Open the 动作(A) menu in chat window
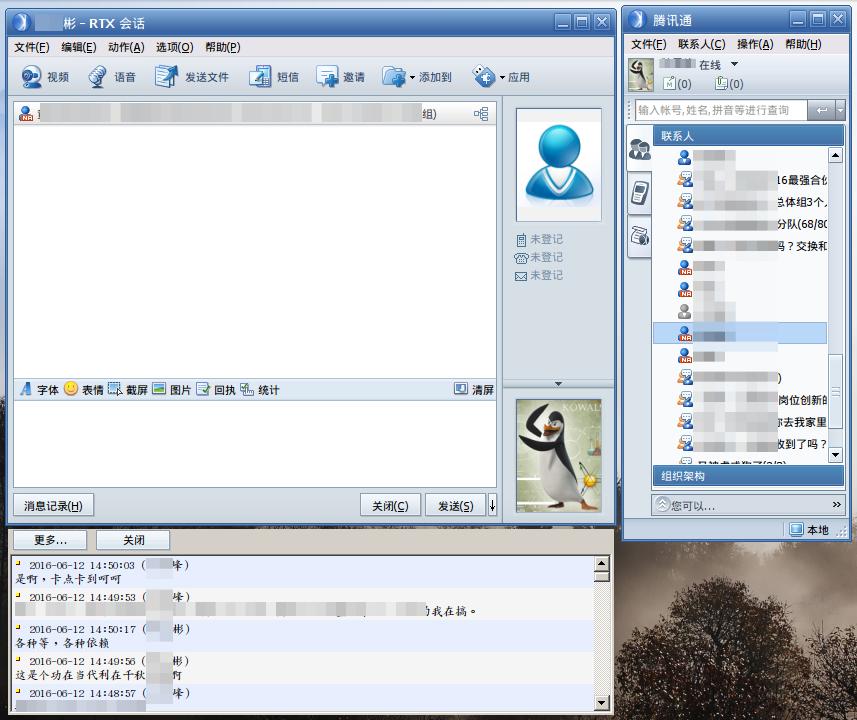This screenshot has width=857, height=720. (126, 47)
